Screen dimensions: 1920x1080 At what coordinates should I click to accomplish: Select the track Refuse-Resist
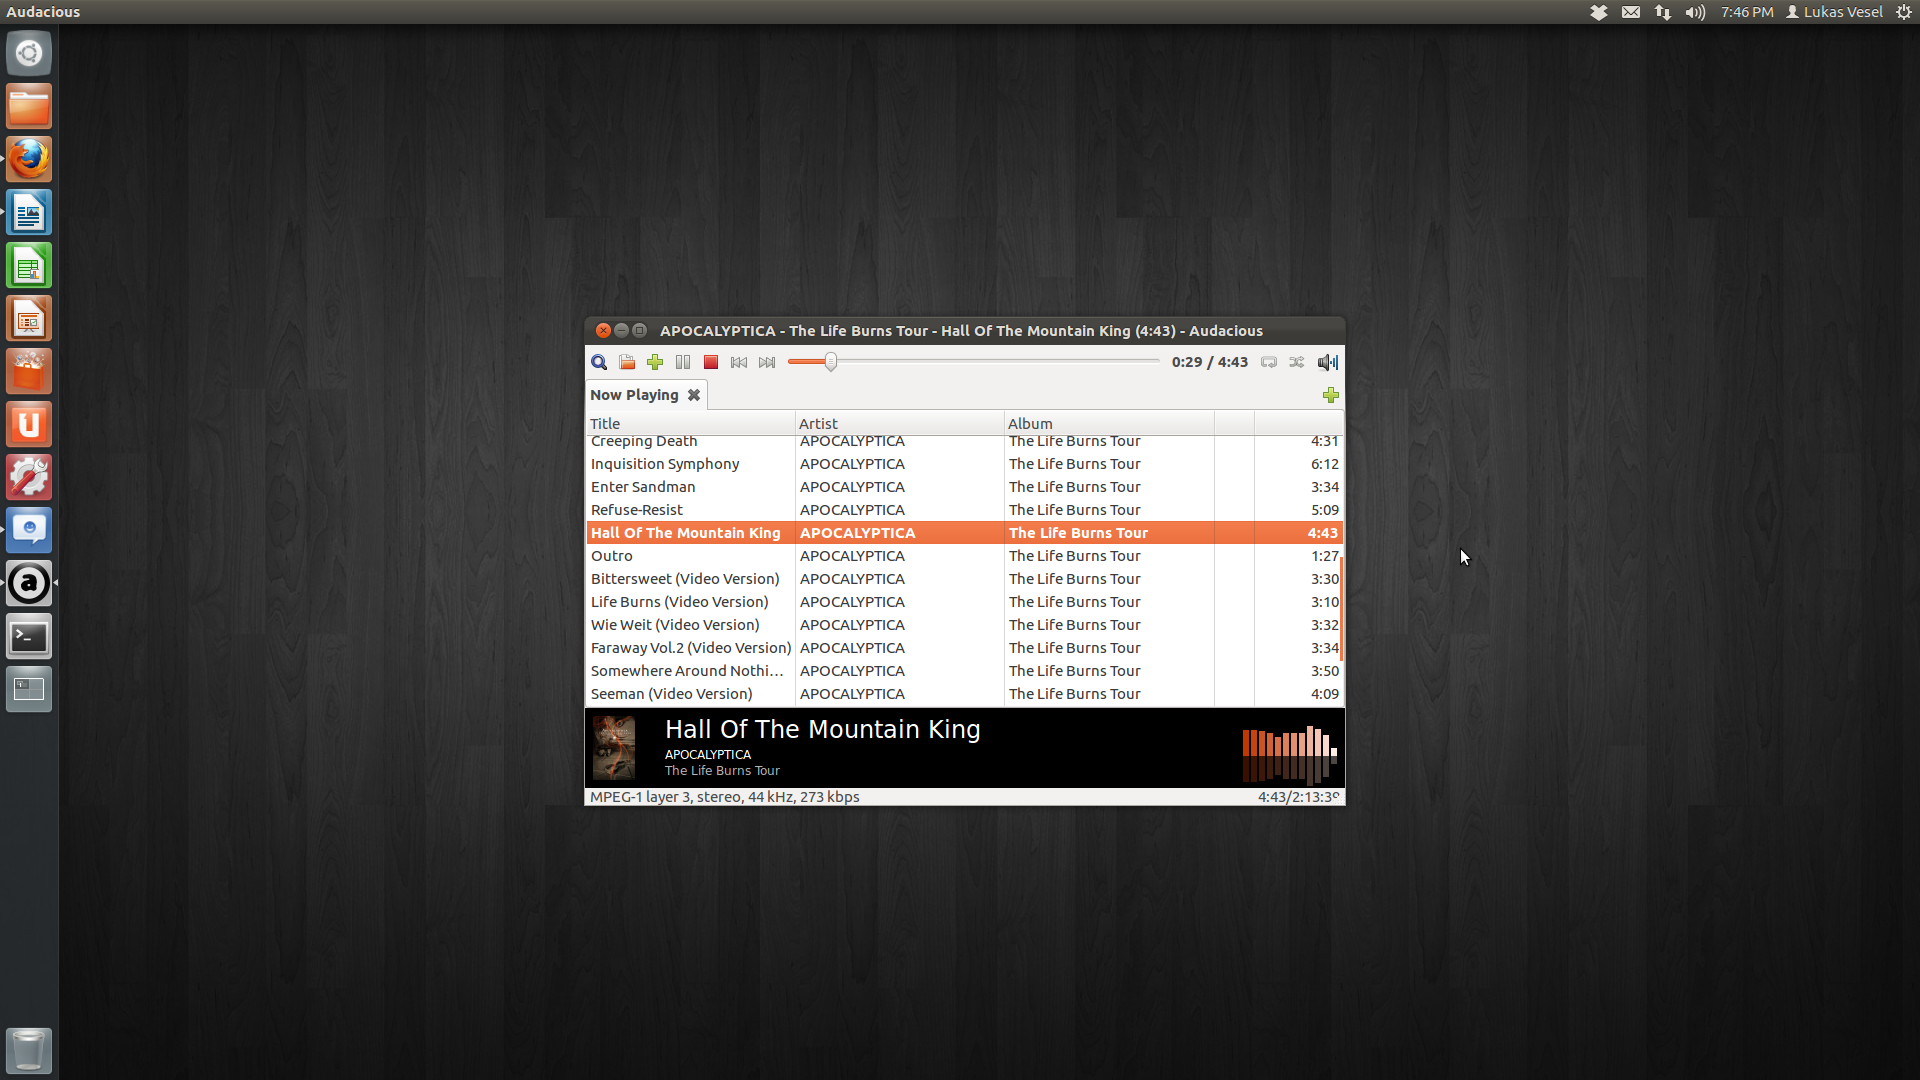point(963,510)
